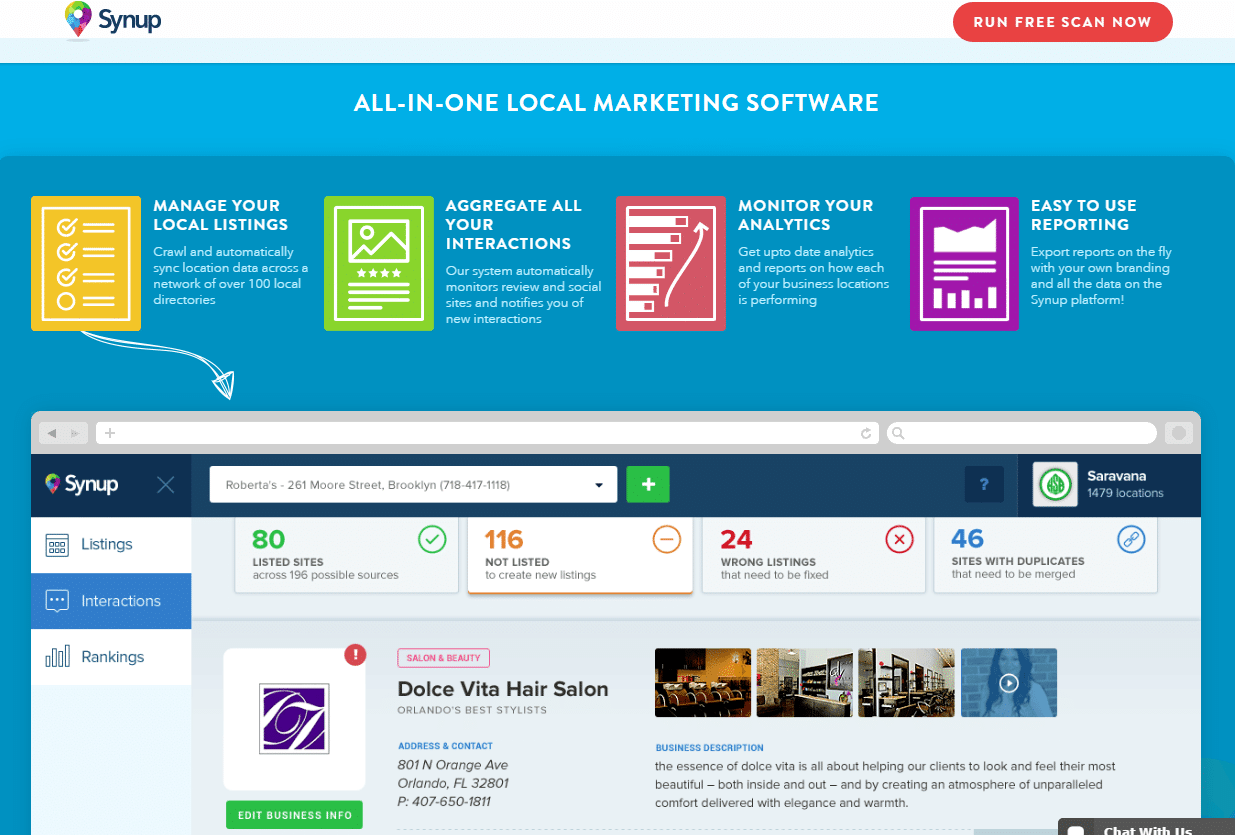Click the Address & Contact label
Image resolution: width=1235 pixels, height=835 pixels.
pos(445,745)
